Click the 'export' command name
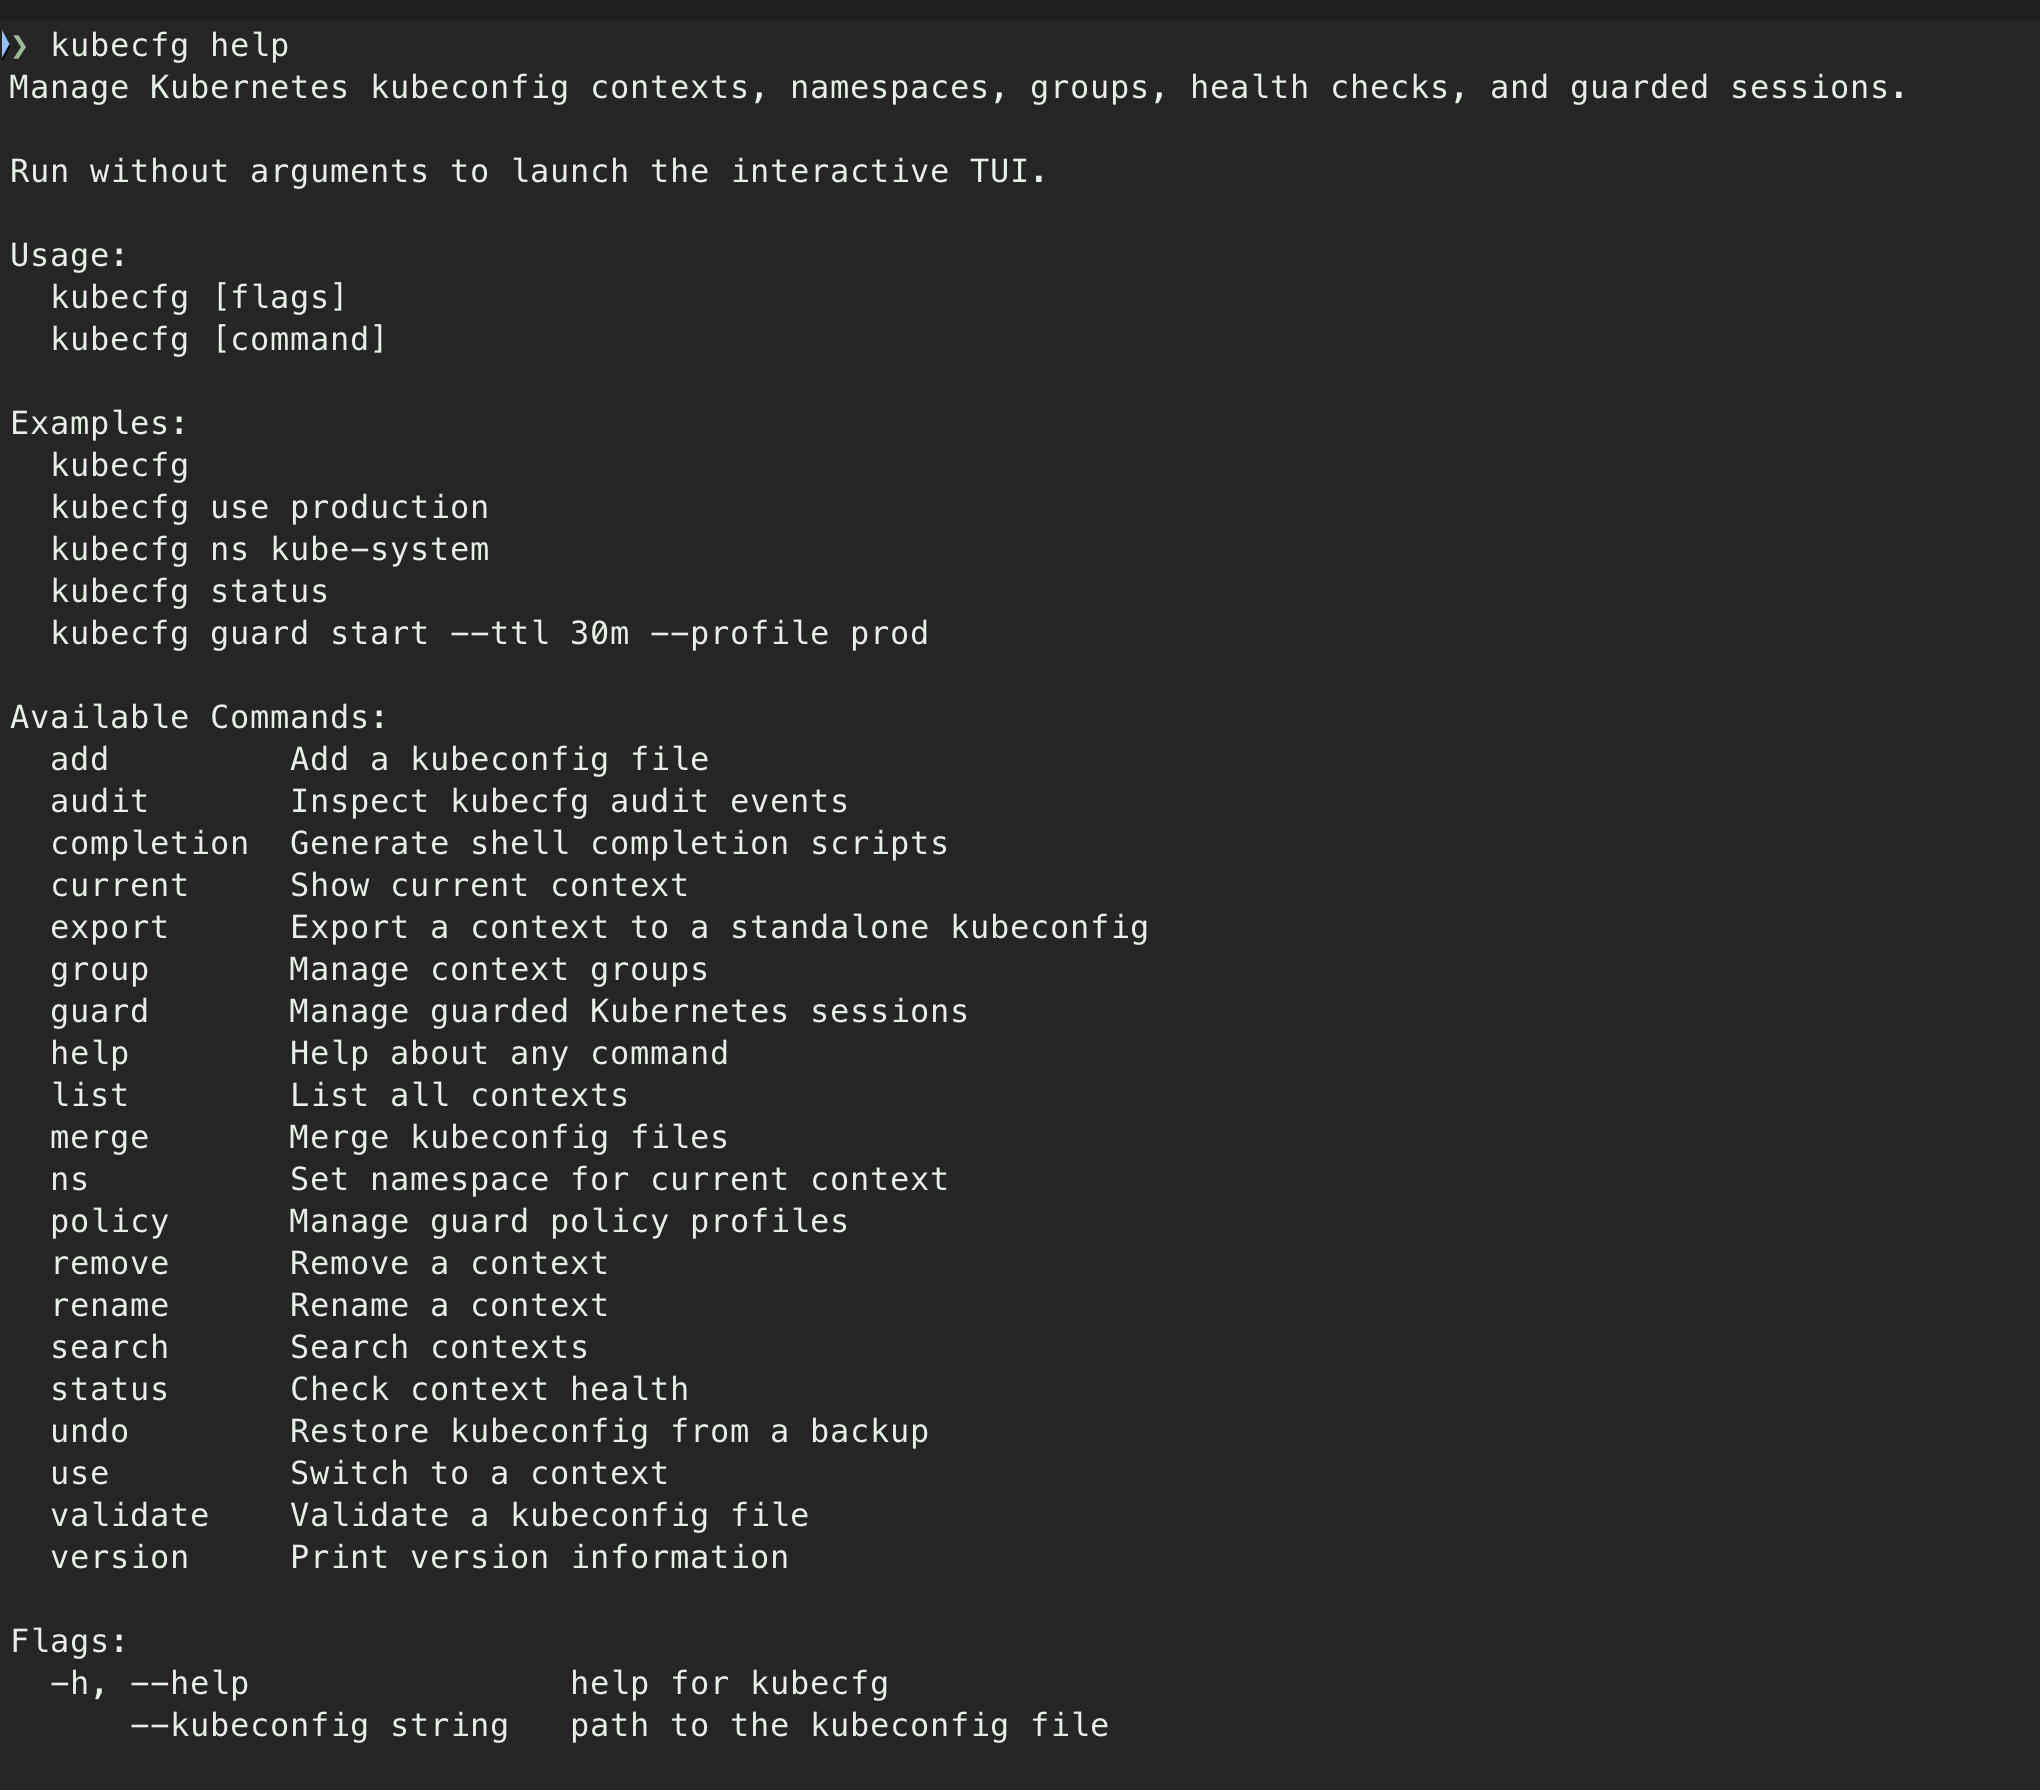Image resolution: width=2040 pixels, height=1790 pixels. point(110,927)
